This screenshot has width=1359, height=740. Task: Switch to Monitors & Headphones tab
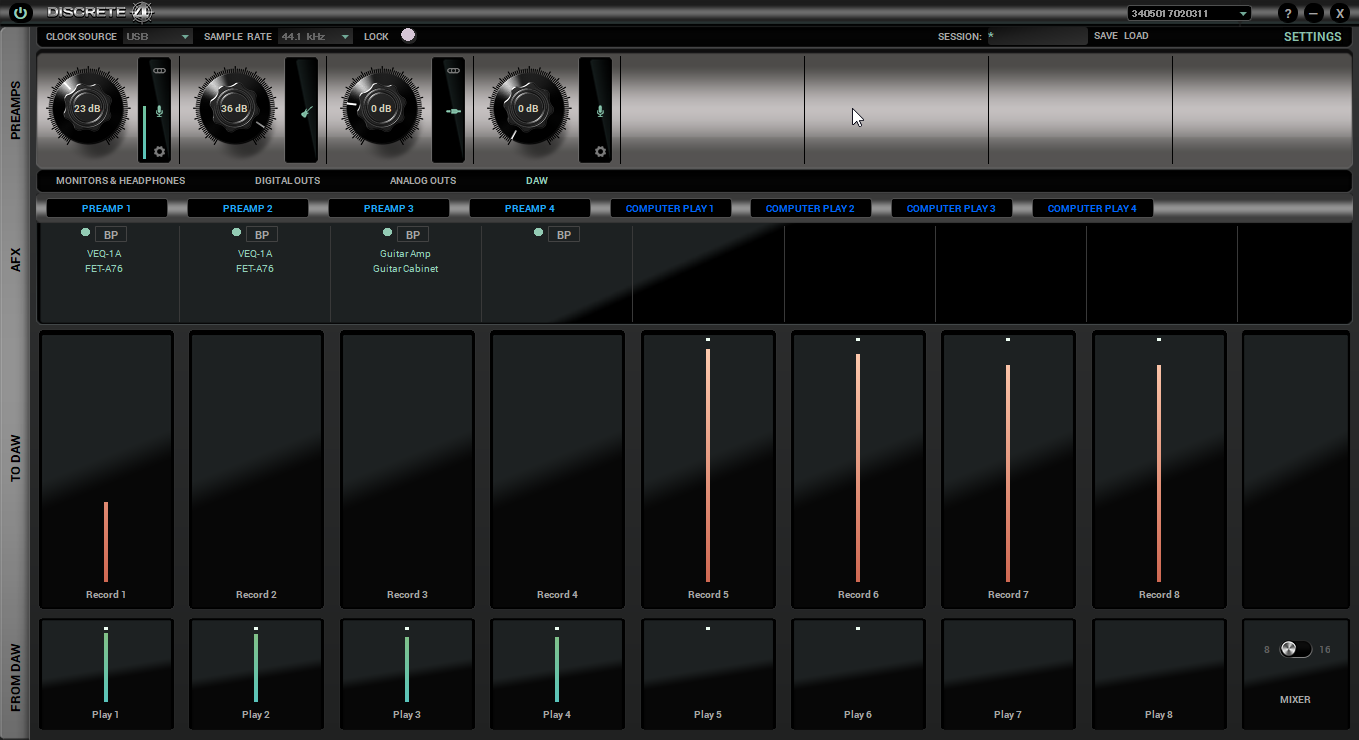tap(120, 181)
